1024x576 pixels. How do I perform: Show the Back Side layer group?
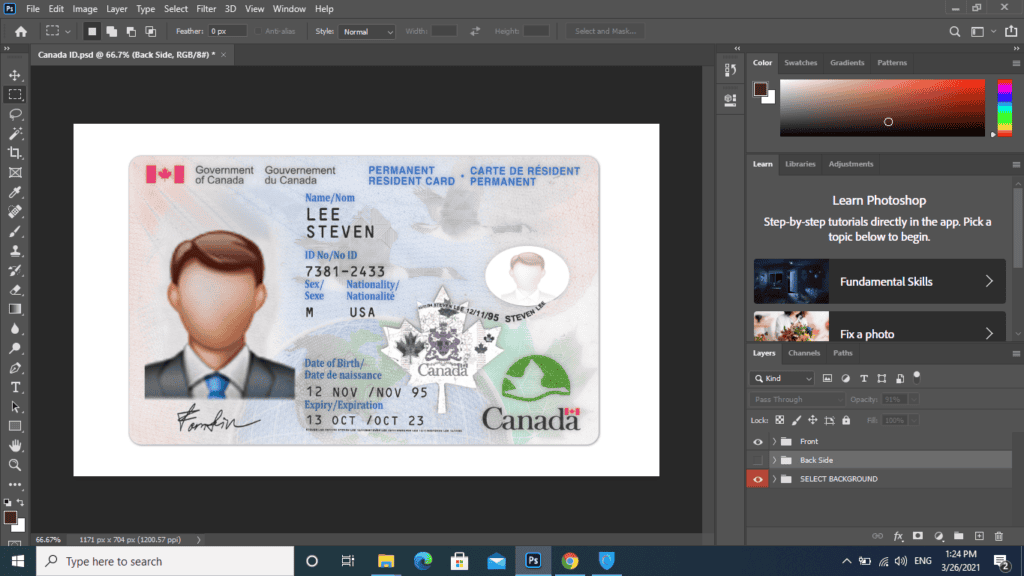coord(757,460)
